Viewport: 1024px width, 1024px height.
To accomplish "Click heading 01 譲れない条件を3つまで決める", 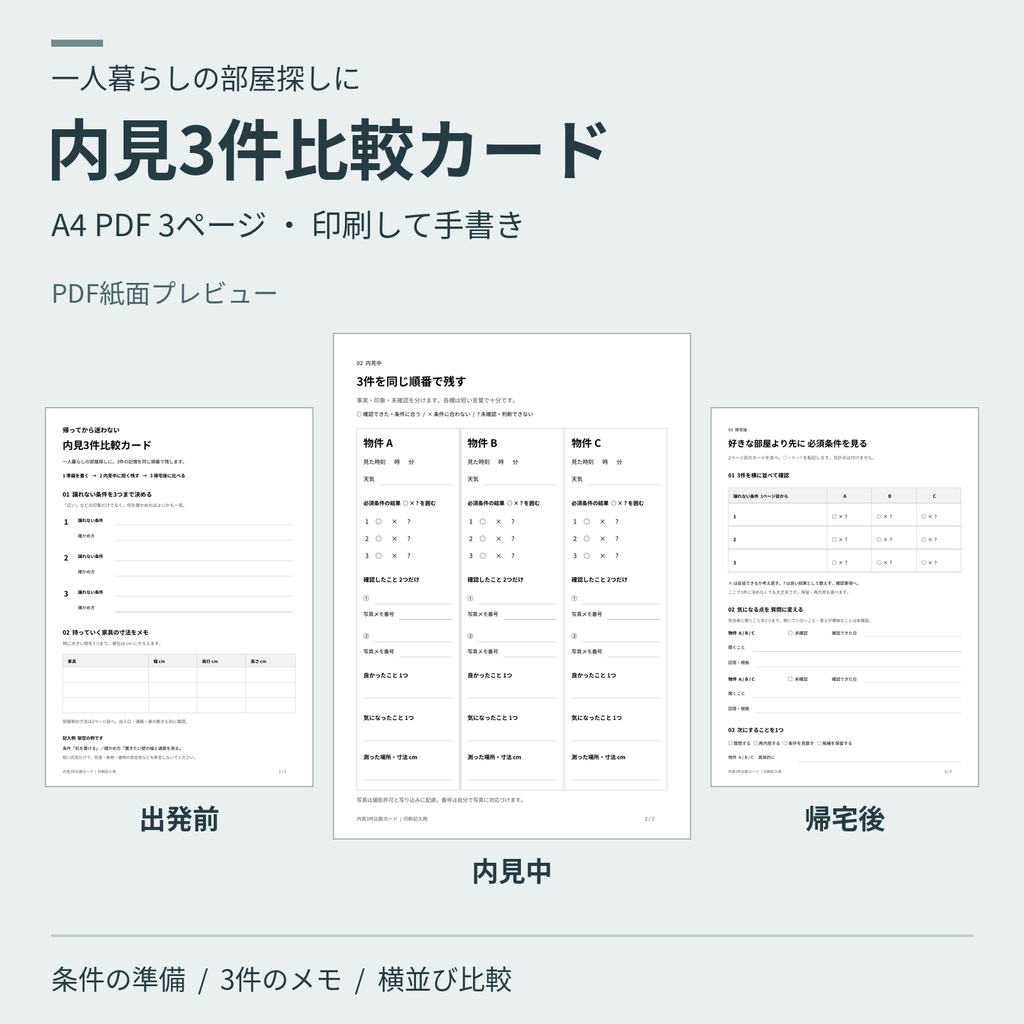I will click(107, 494).
